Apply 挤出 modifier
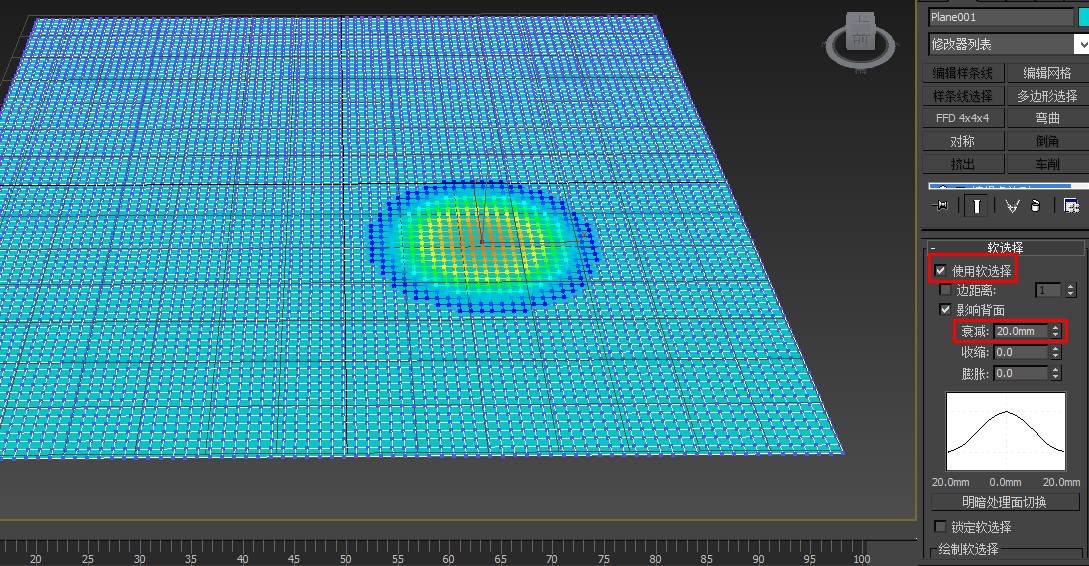Viewport: 1089px width, 566px height. [963, 164]
